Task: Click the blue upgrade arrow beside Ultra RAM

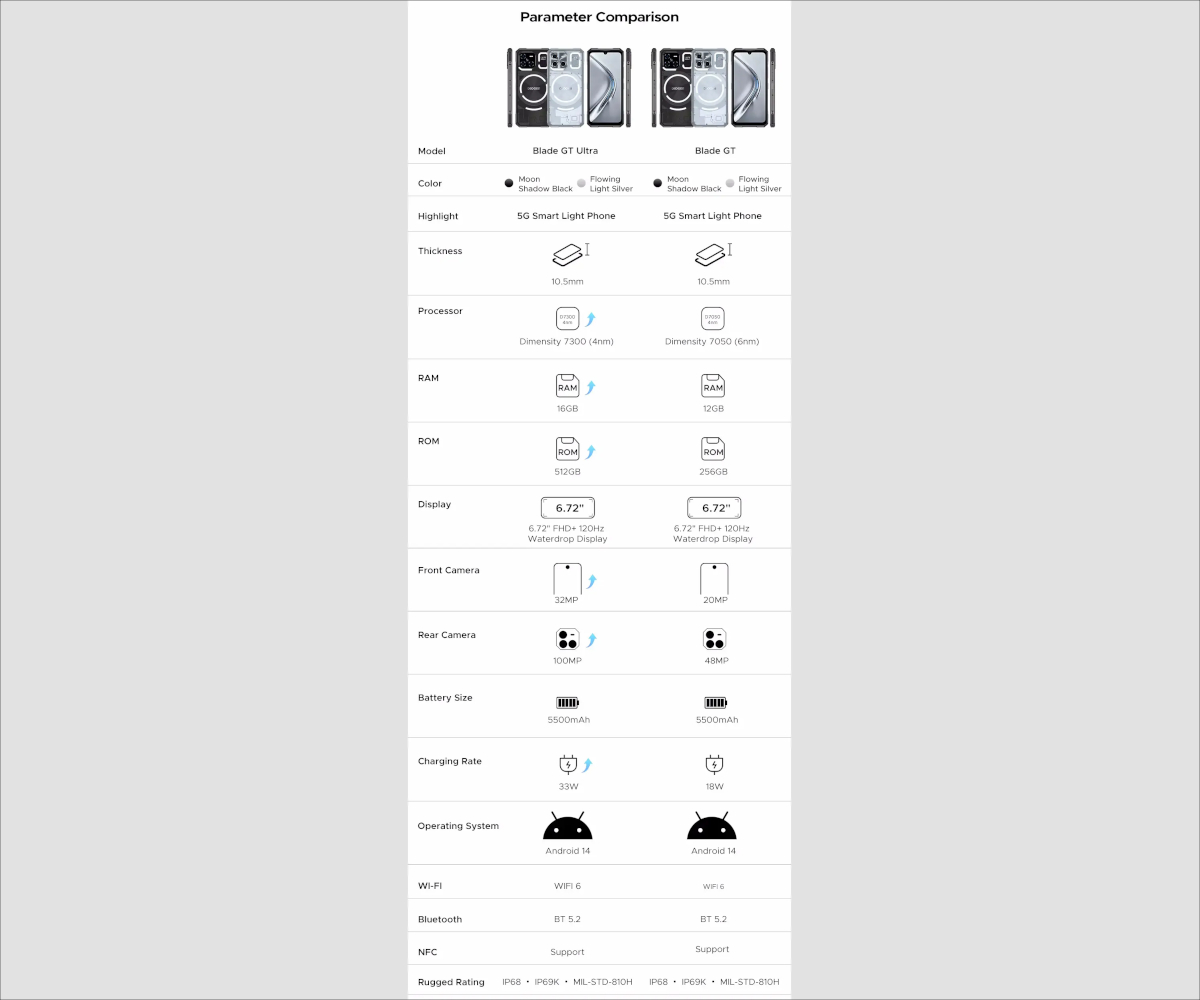Action: pyautogui.click(x=590, y=387)
